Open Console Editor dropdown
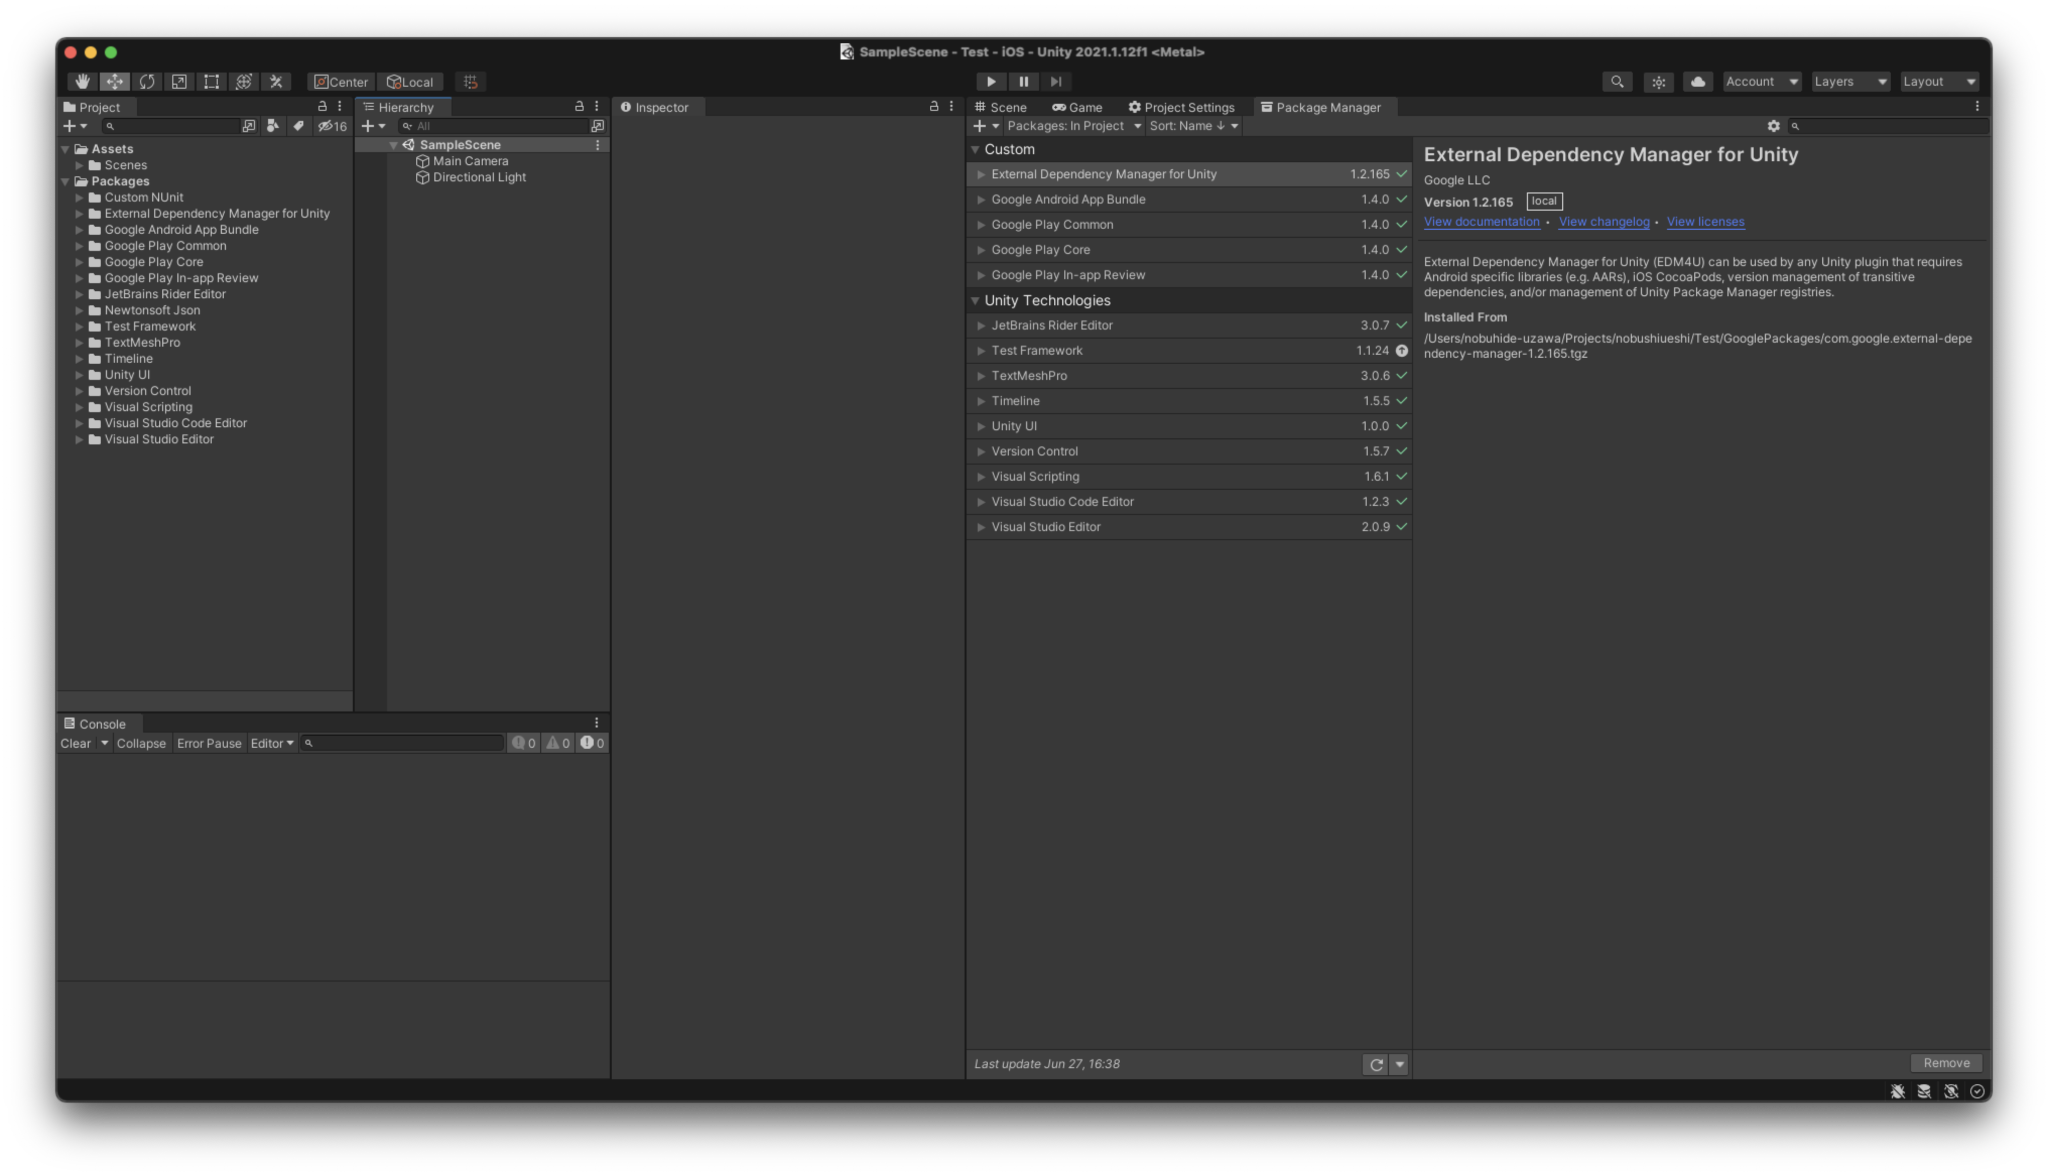Screen dimensions: 2048x1176 [272, 743]
